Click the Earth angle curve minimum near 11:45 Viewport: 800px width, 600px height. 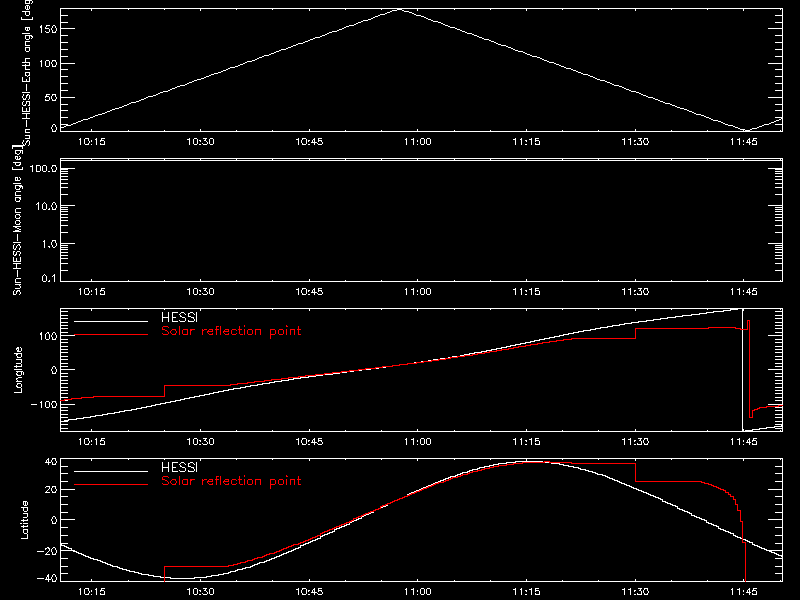745,130
